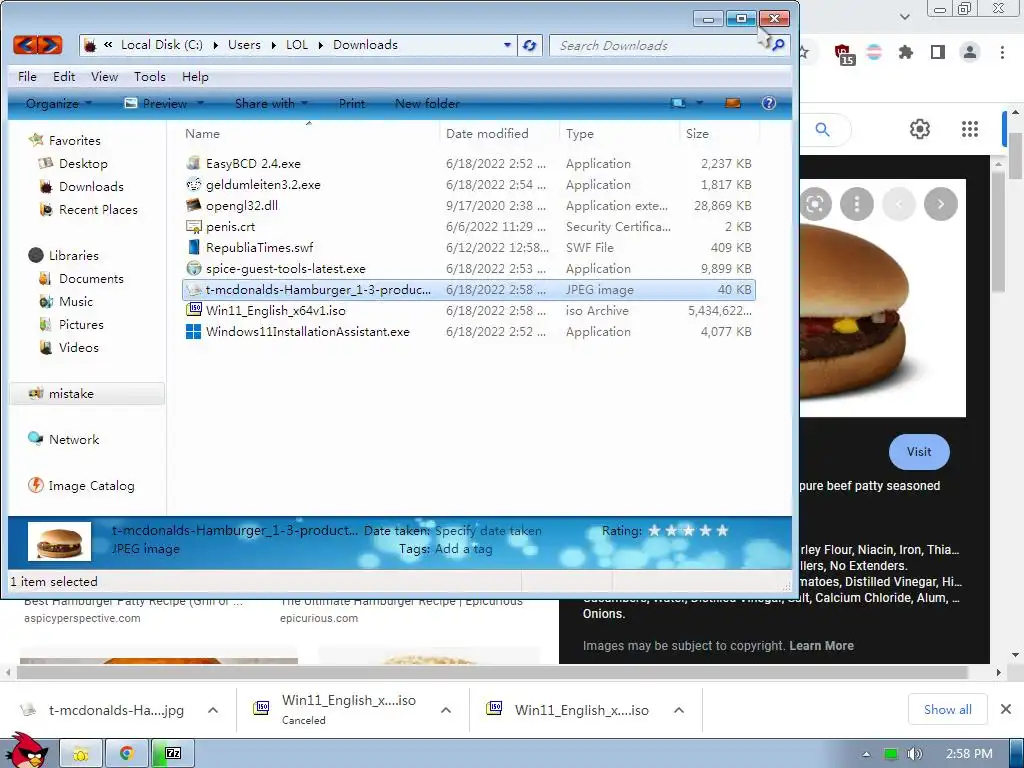
Task: Open Explorer help question mark icon
Action: (x=769, y=103)
